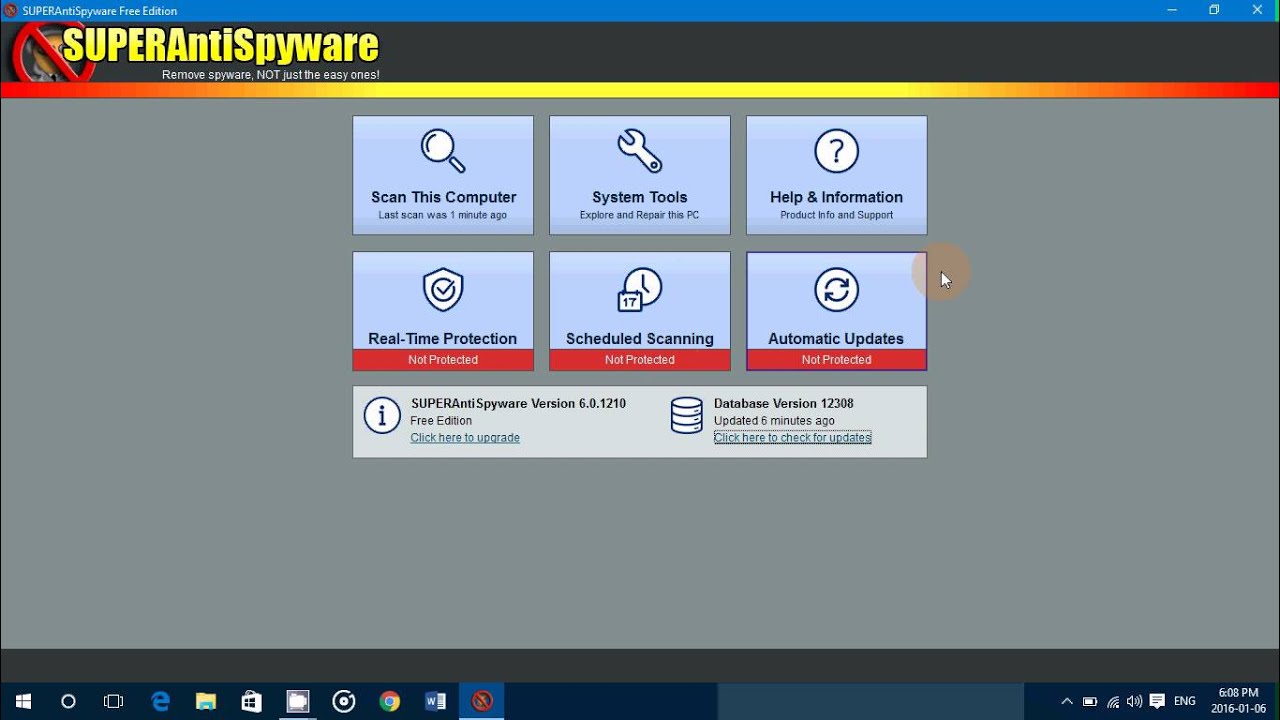Click the database stack icon
Image resolution: width=1280 pixels, height=720 pixels.
(687, 415)
